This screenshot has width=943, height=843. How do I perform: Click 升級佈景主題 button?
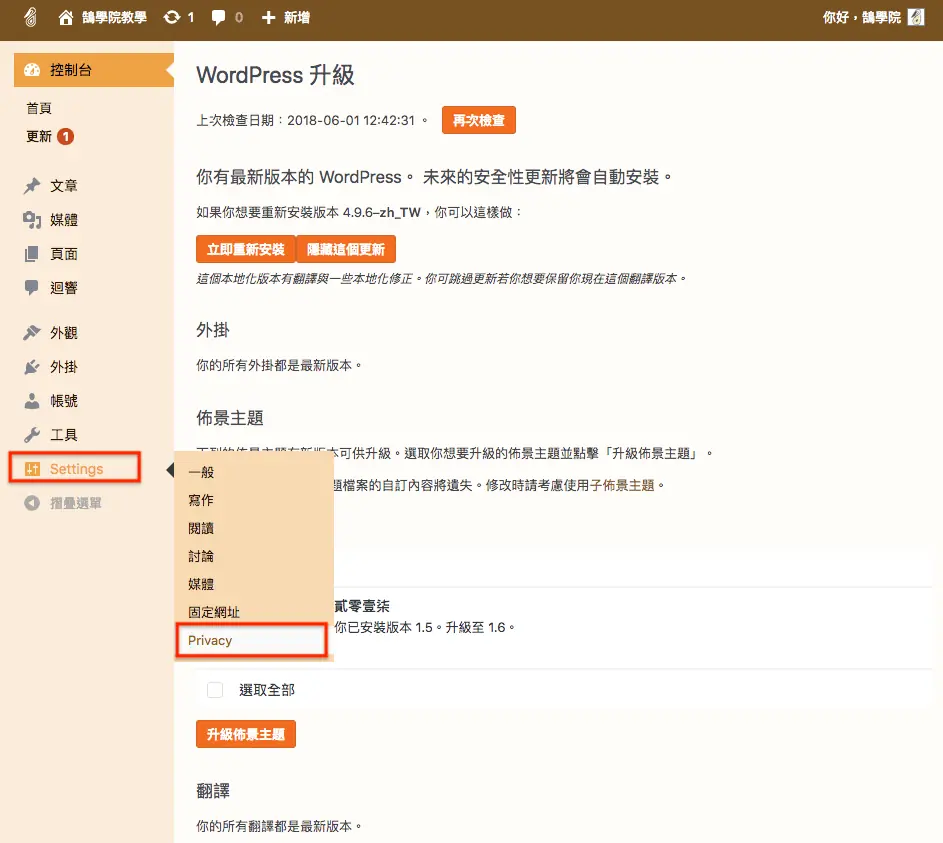coord(245,734)
